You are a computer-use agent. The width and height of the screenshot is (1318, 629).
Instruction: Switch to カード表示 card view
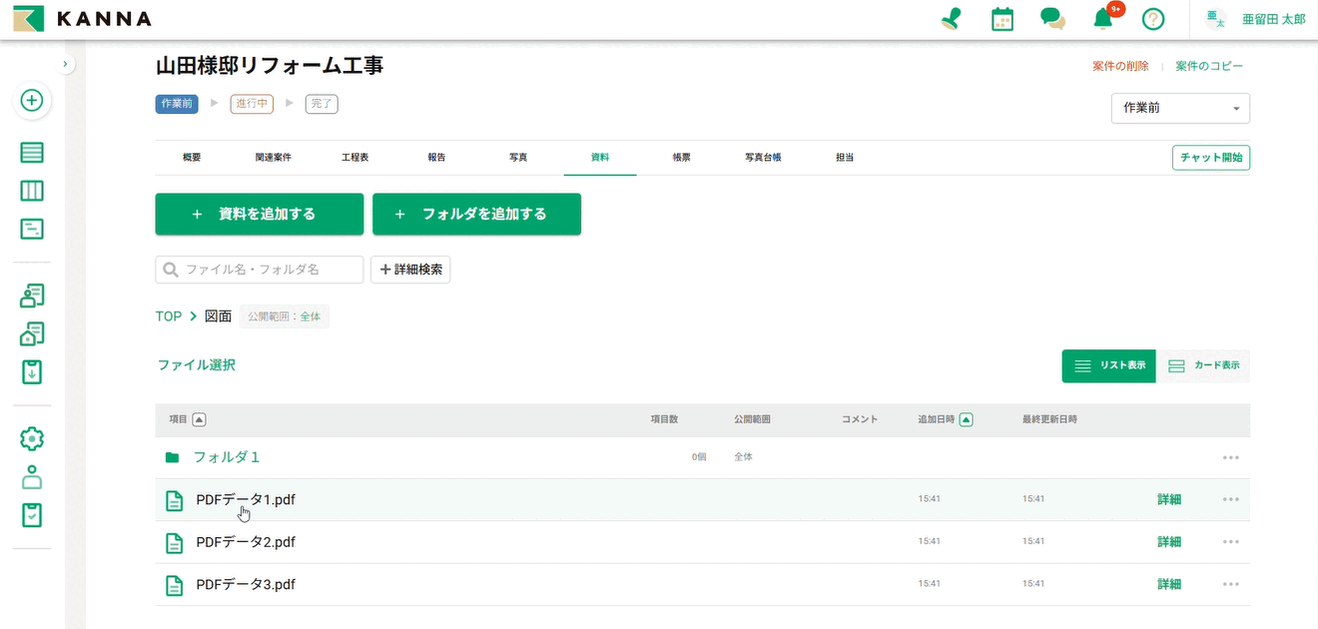tap(1203, 366)
